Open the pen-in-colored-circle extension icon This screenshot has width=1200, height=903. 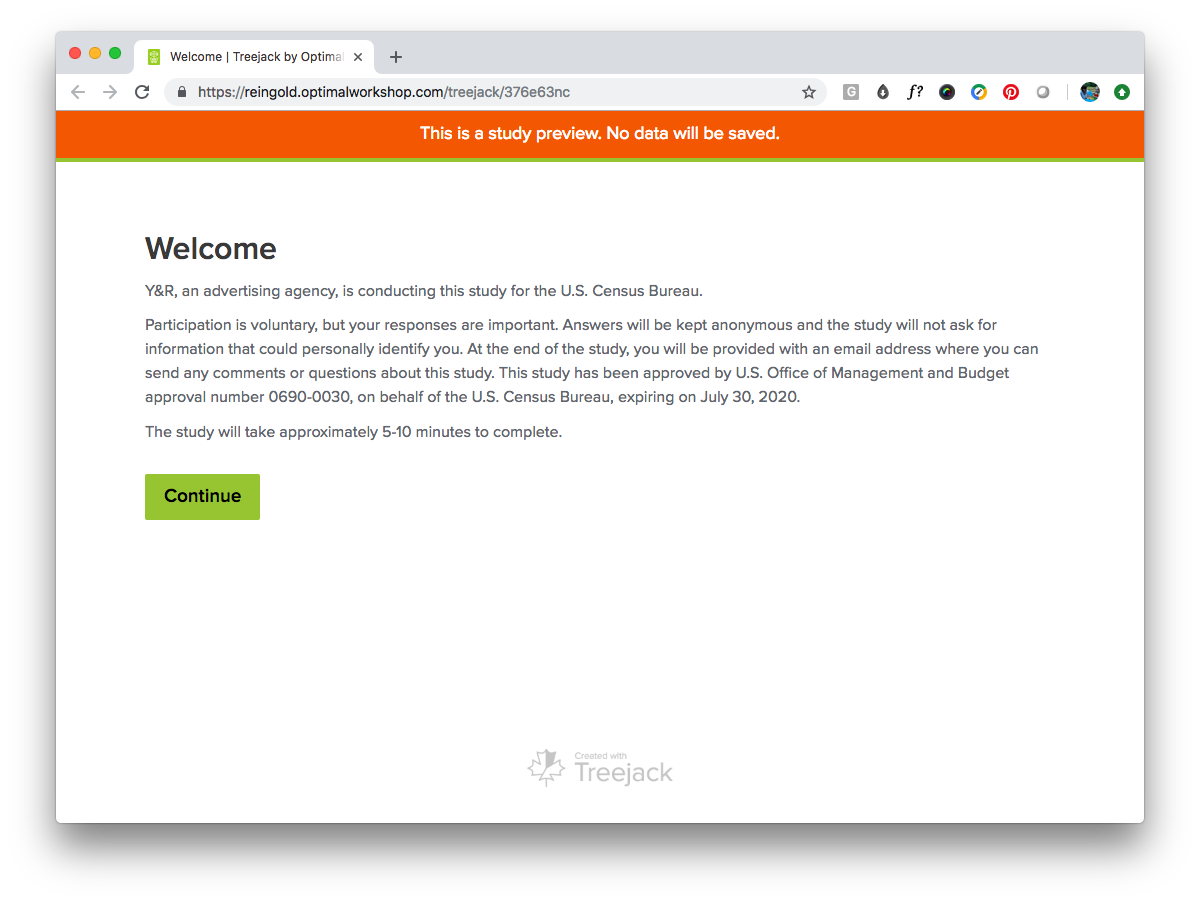[x=979, y=92]
